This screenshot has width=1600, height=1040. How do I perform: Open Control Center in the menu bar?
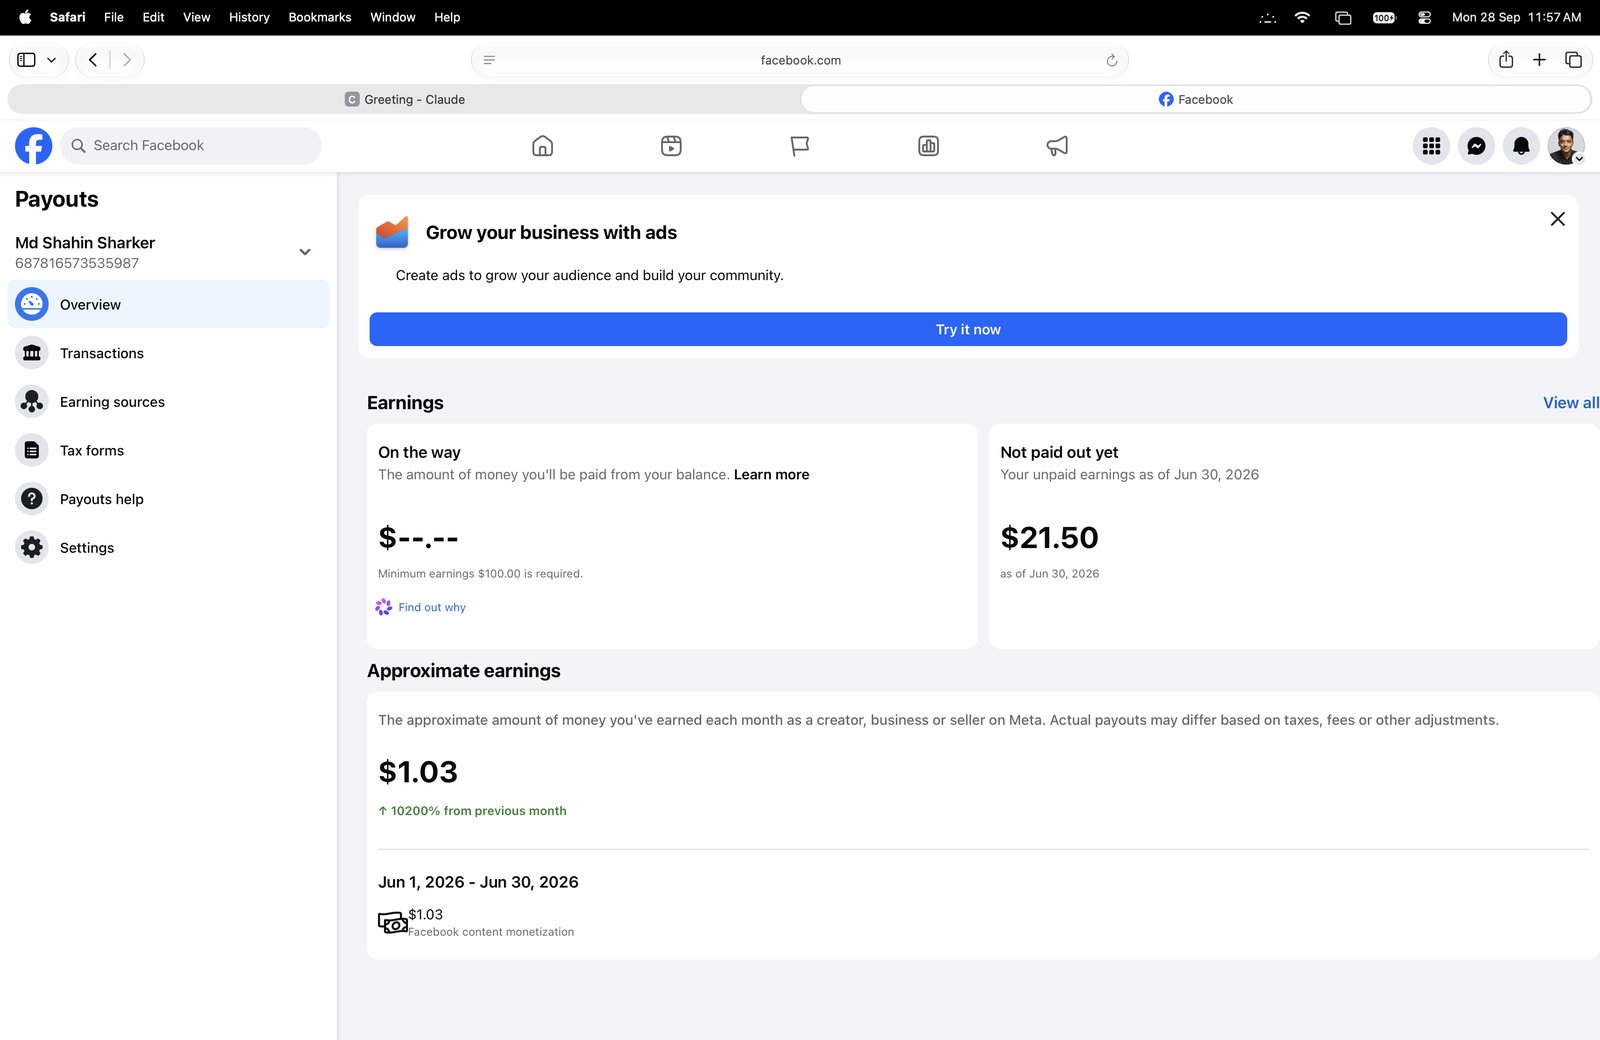pos(1424,17)
